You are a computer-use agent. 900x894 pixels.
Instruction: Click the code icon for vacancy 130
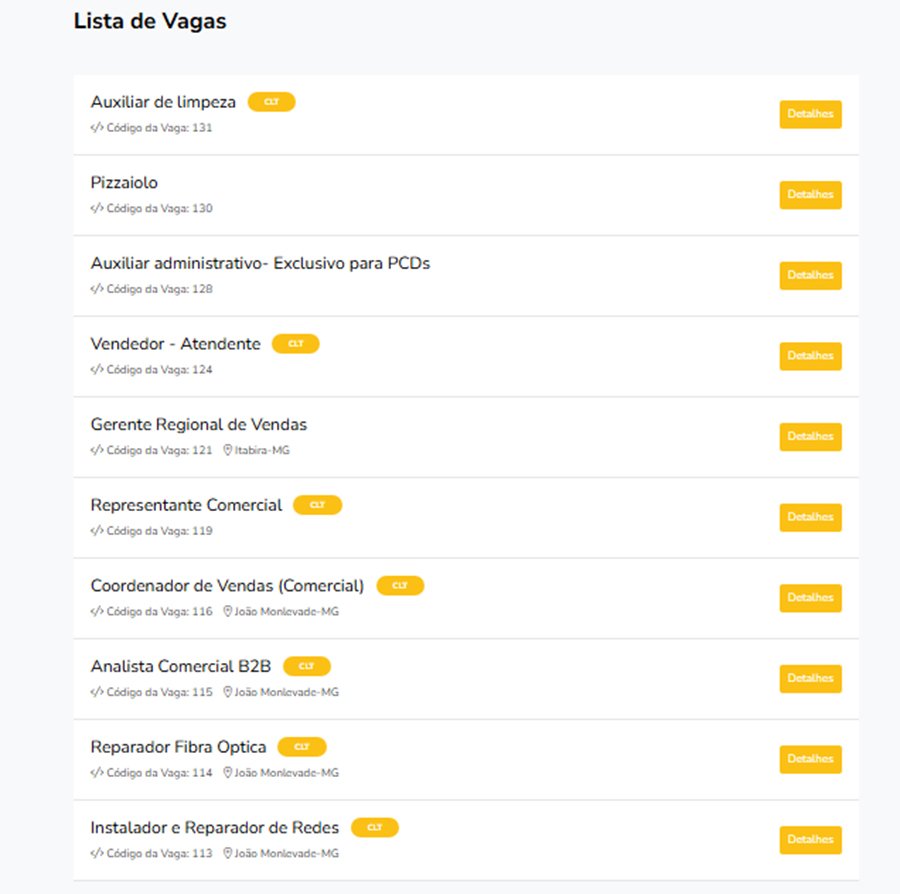pyautogui.click(x=97, y=208)
